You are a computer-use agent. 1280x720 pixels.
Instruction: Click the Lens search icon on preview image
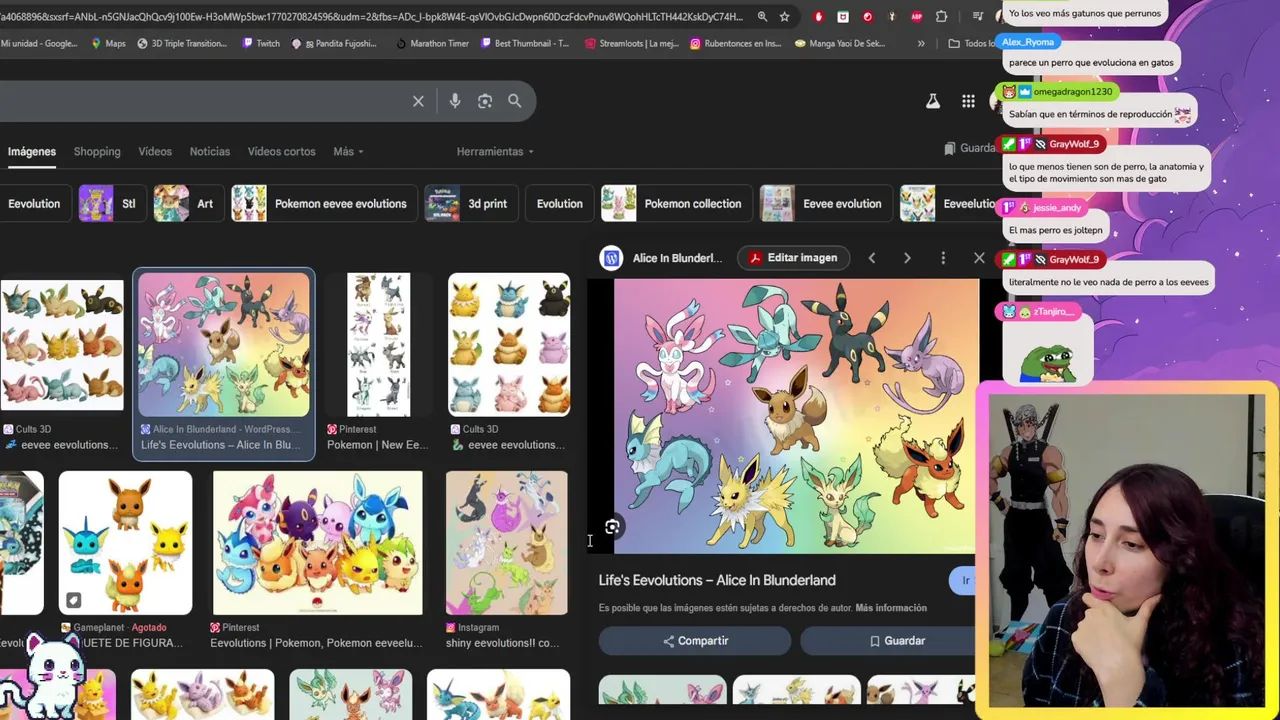tap(612, 527)
